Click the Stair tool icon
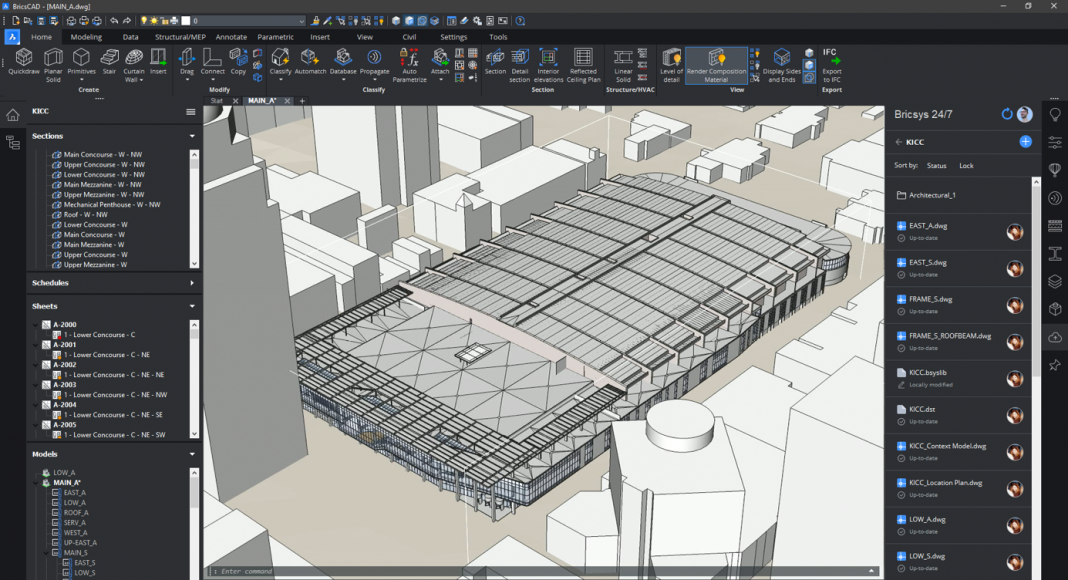This screenshot has height=580, width=1068. point(109,59)
